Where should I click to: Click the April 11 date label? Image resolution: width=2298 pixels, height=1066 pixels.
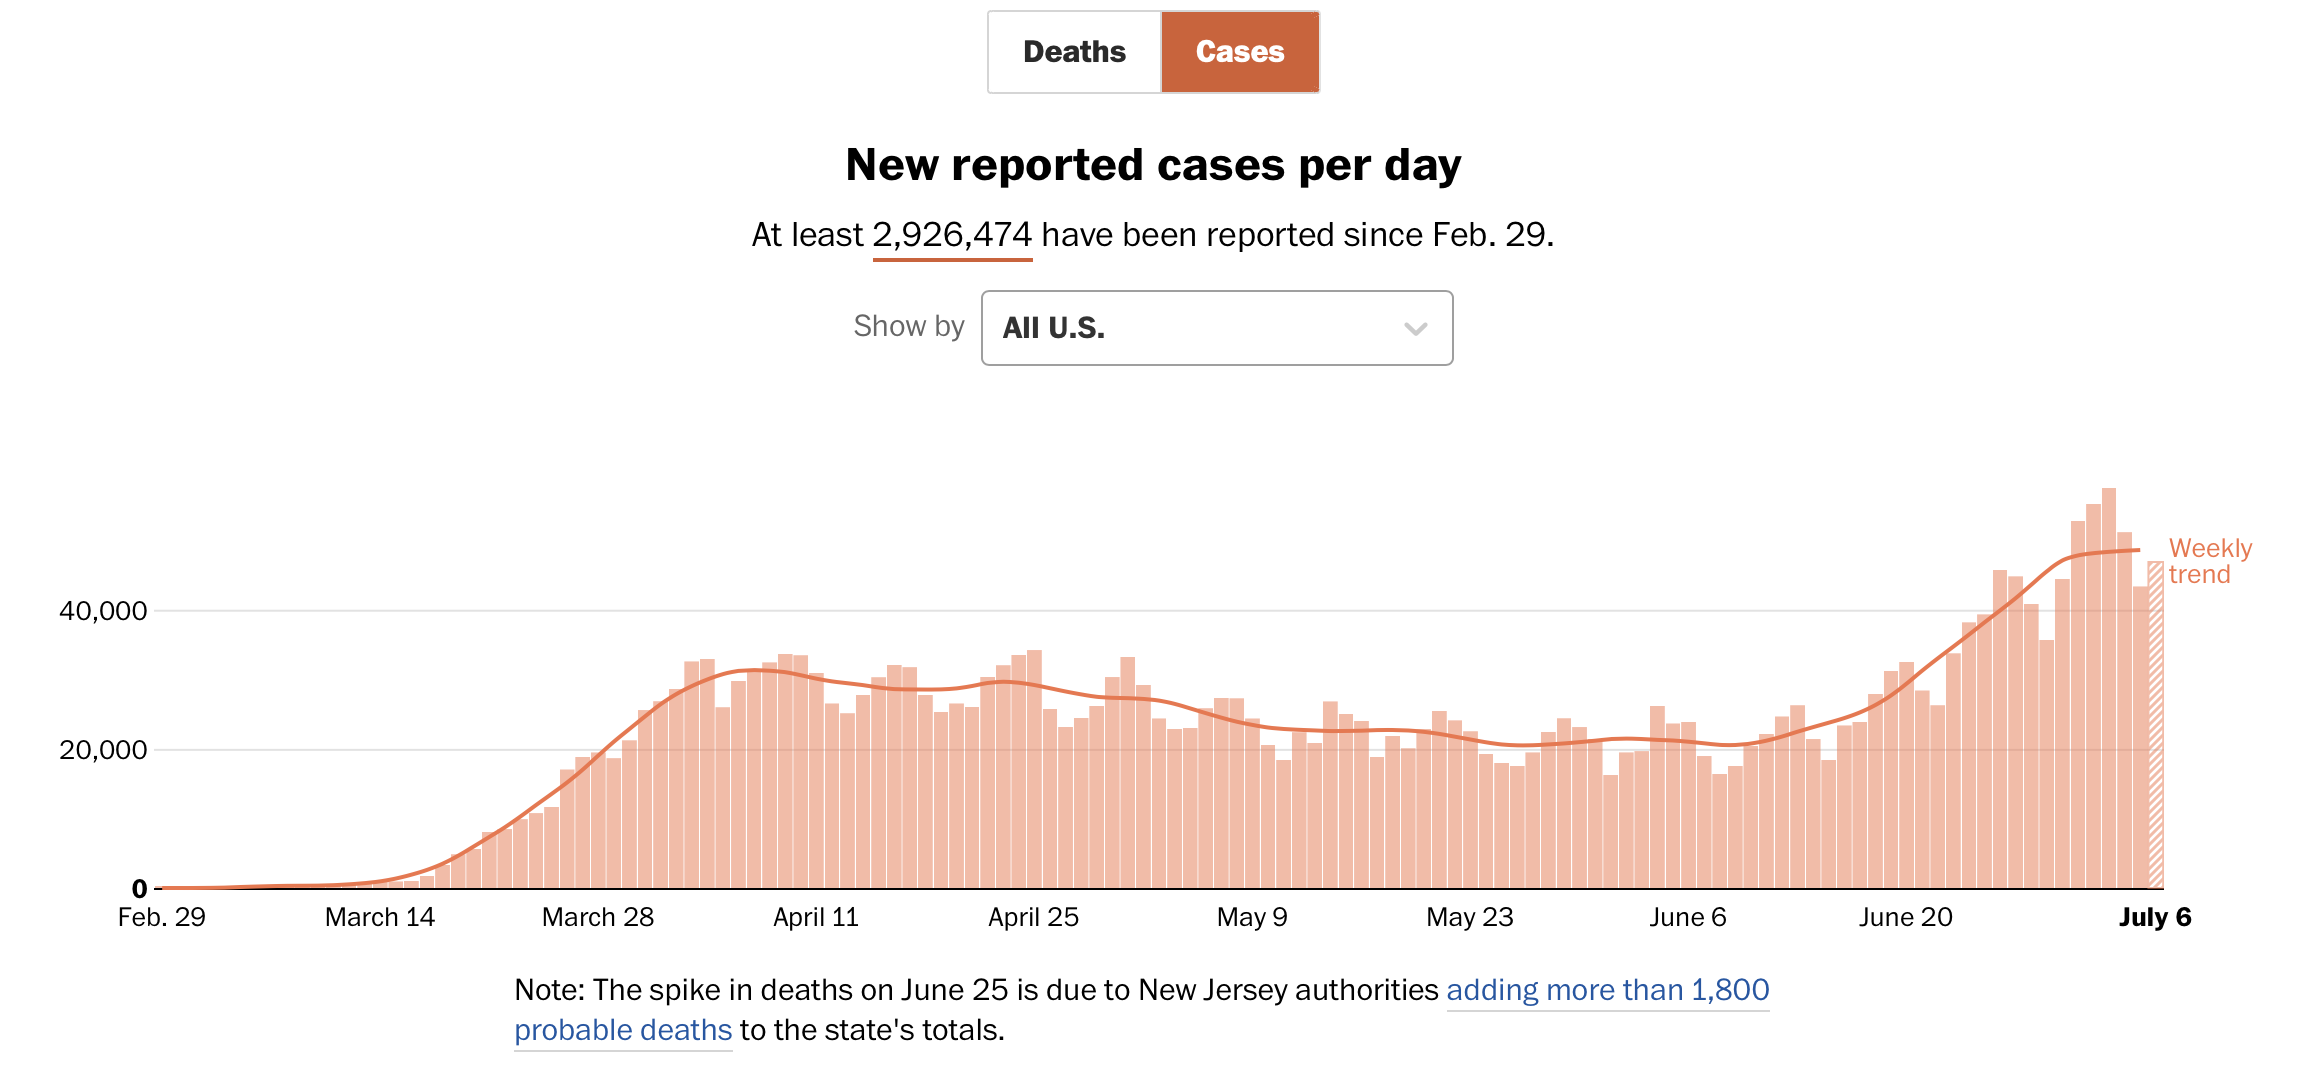[x=816, y=917]
